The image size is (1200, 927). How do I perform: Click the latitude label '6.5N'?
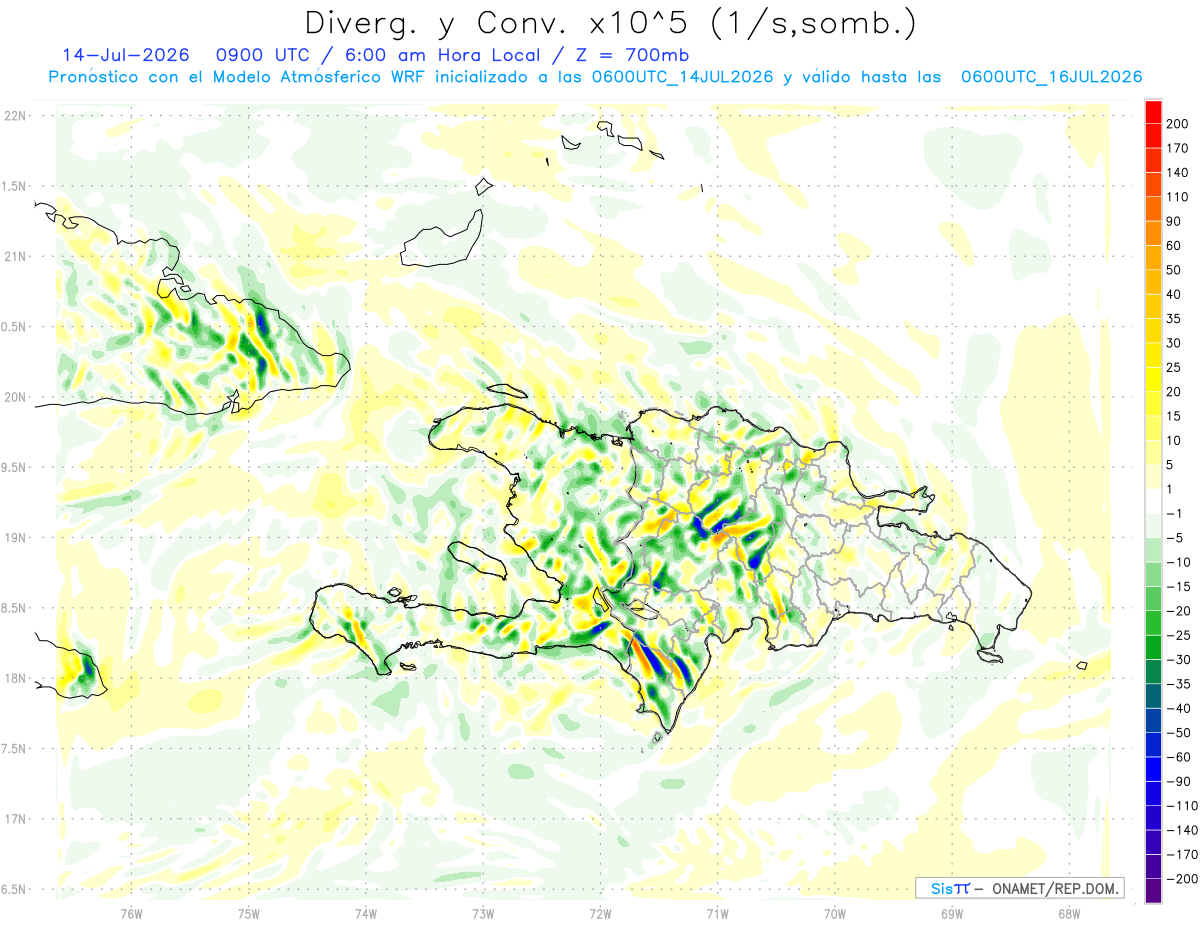pyautogui.click(x=14, y=889)
